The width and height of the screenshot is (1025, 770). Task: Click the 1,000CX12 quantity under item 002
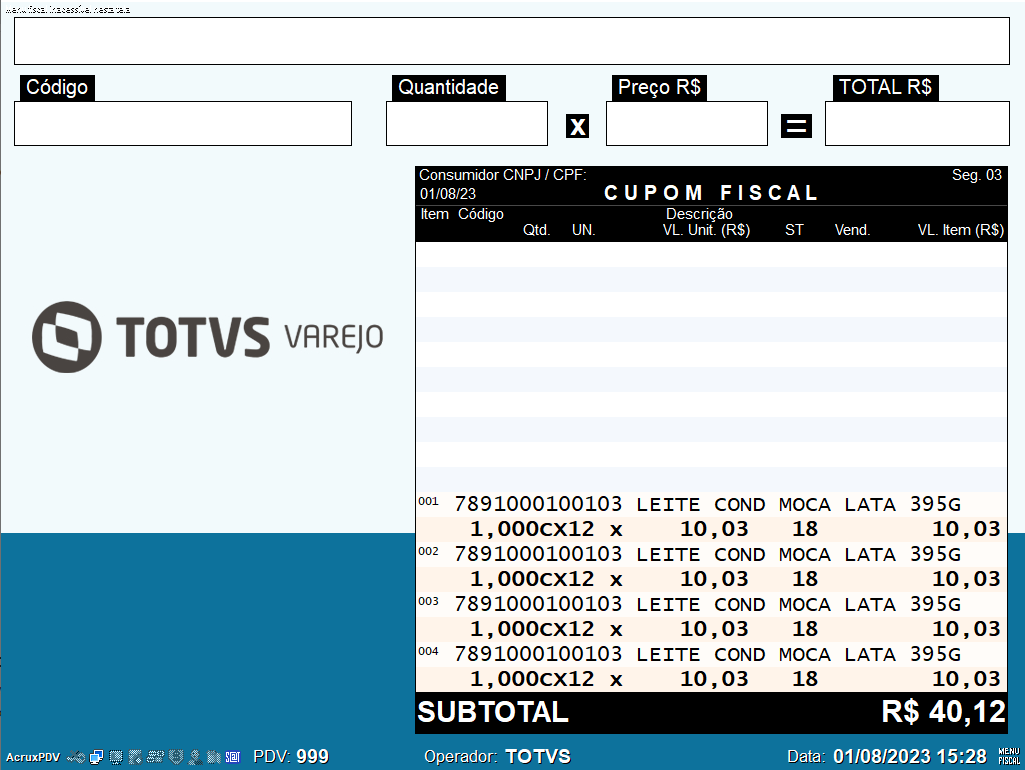pos(532,579)
